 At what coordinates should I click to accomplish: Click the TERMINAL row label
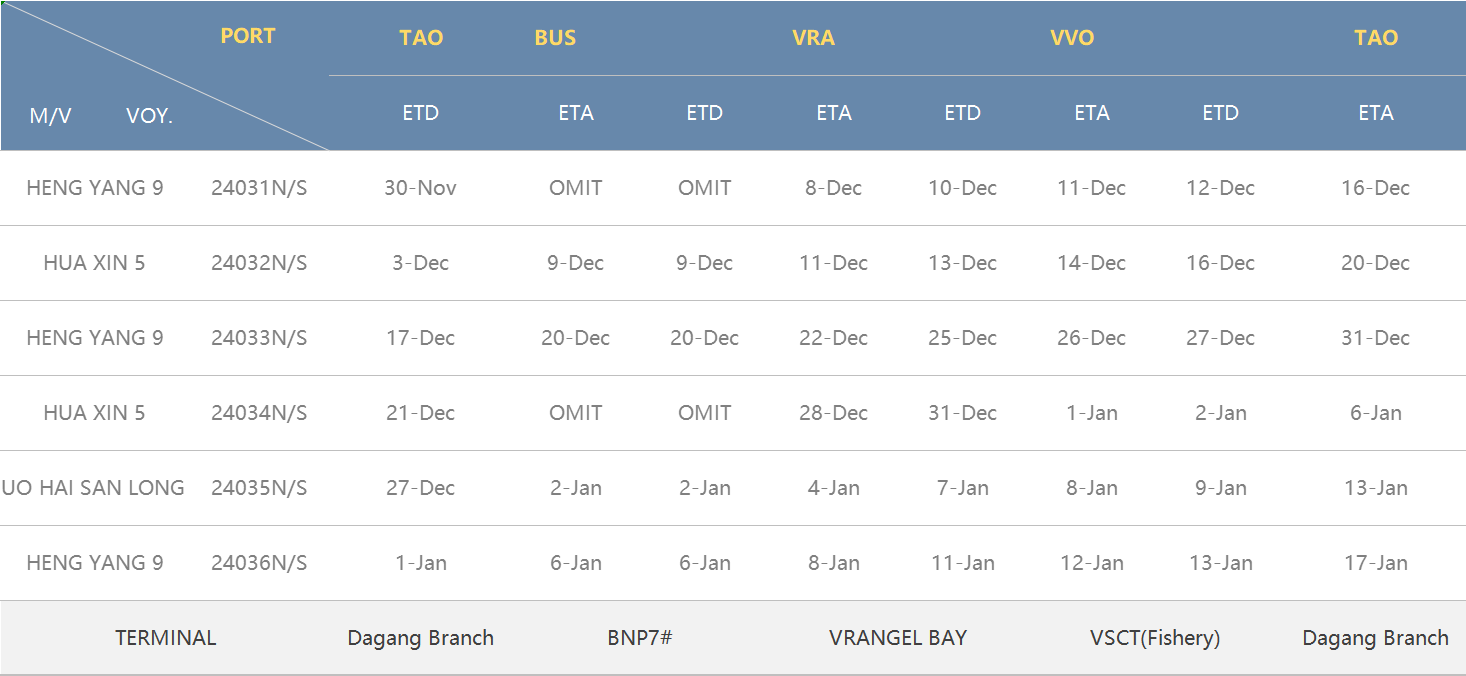click(x=165, y=638)
